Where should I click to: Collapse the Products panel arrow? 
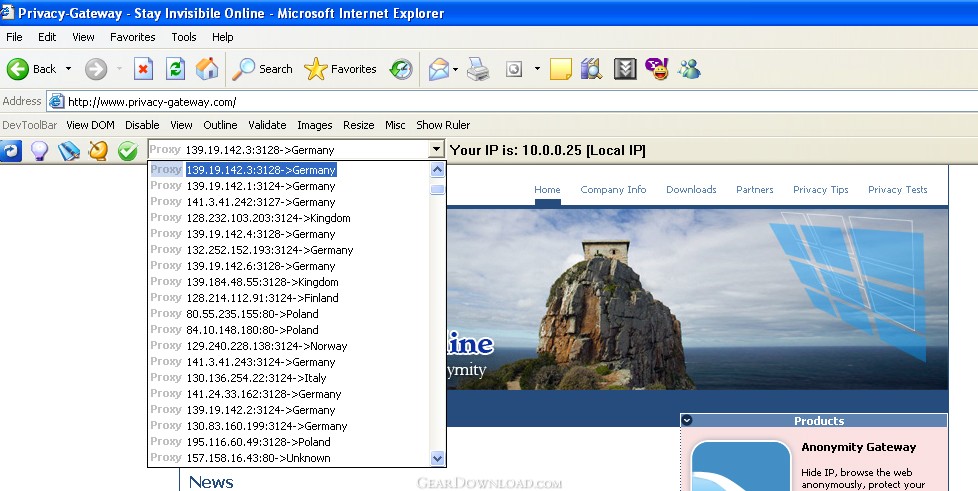click(687, 421)
